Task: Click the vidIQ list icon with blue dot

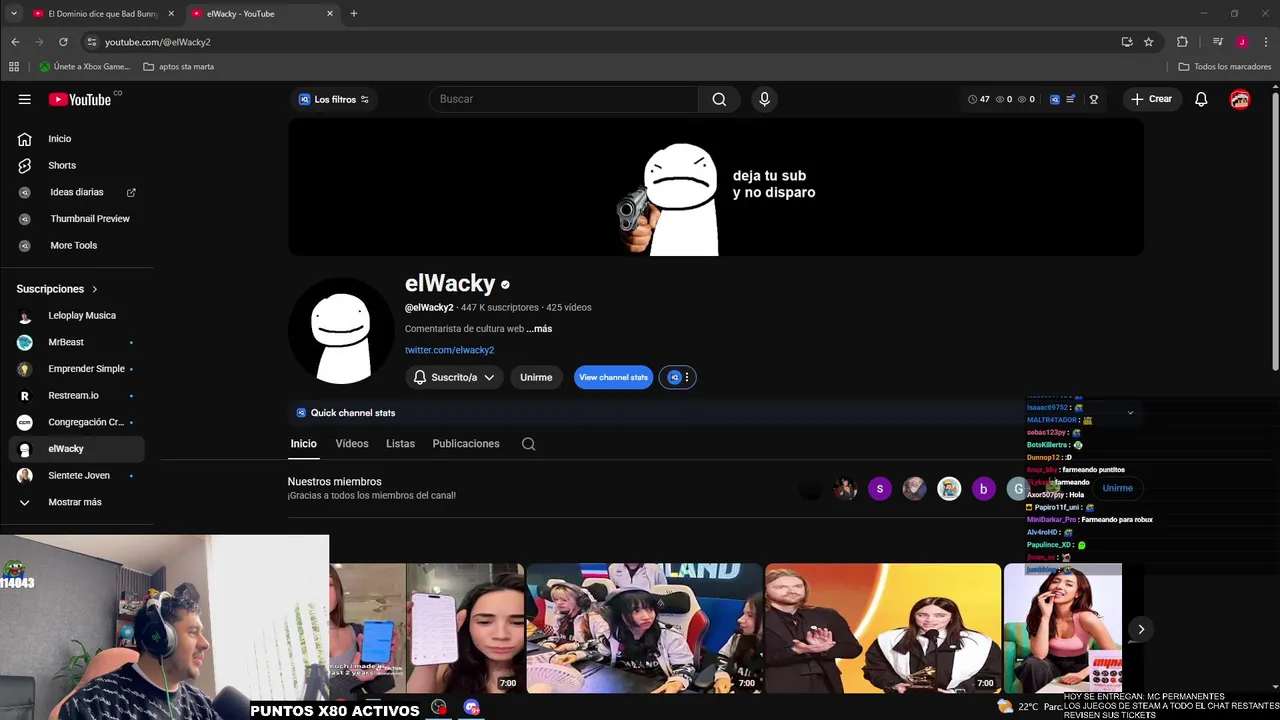Action: click(x=1072, y=99)
